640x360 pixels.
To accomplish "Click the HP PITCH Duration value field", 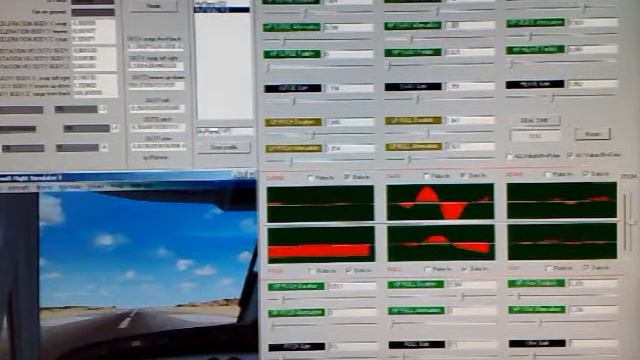I will click(x=352, y=286).
